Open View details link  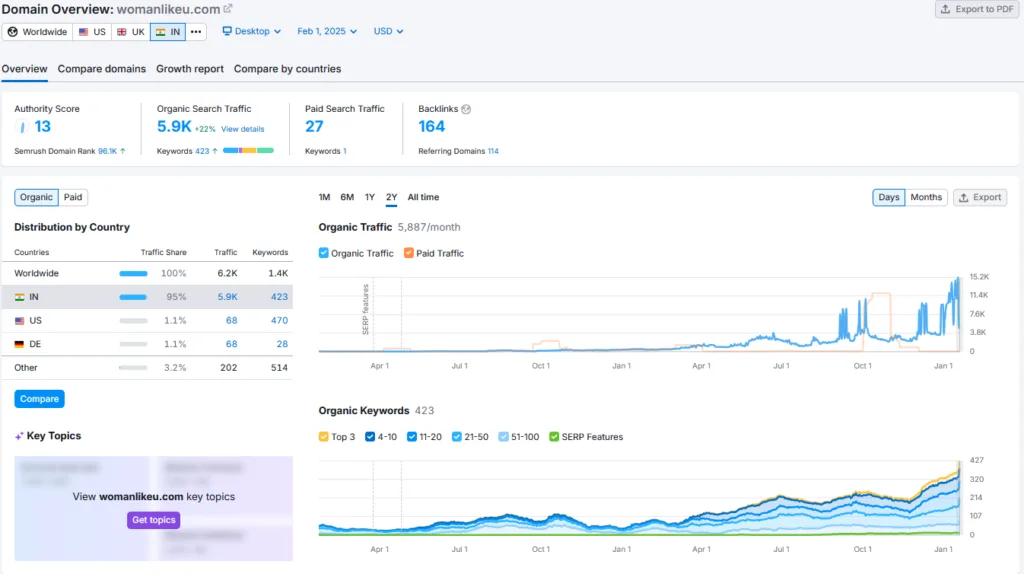coord(242,129)
